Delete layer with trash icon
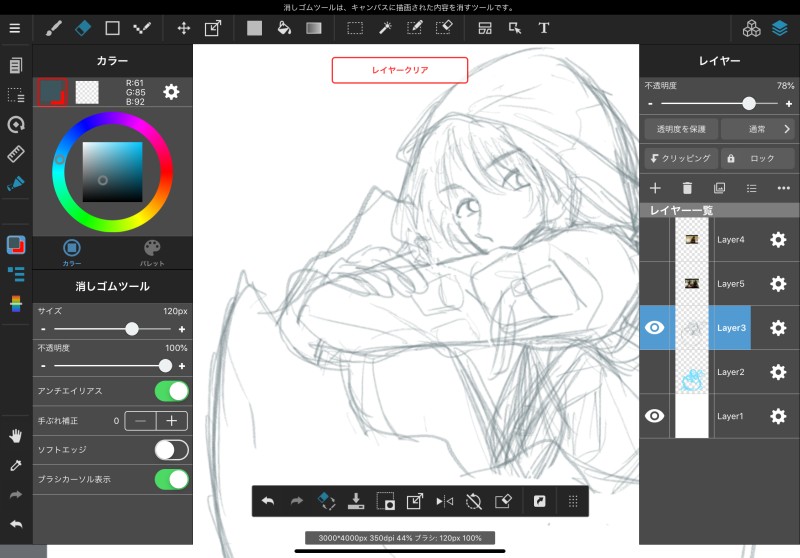This screenshot has height=558, width=800. [x=687, y=188]
